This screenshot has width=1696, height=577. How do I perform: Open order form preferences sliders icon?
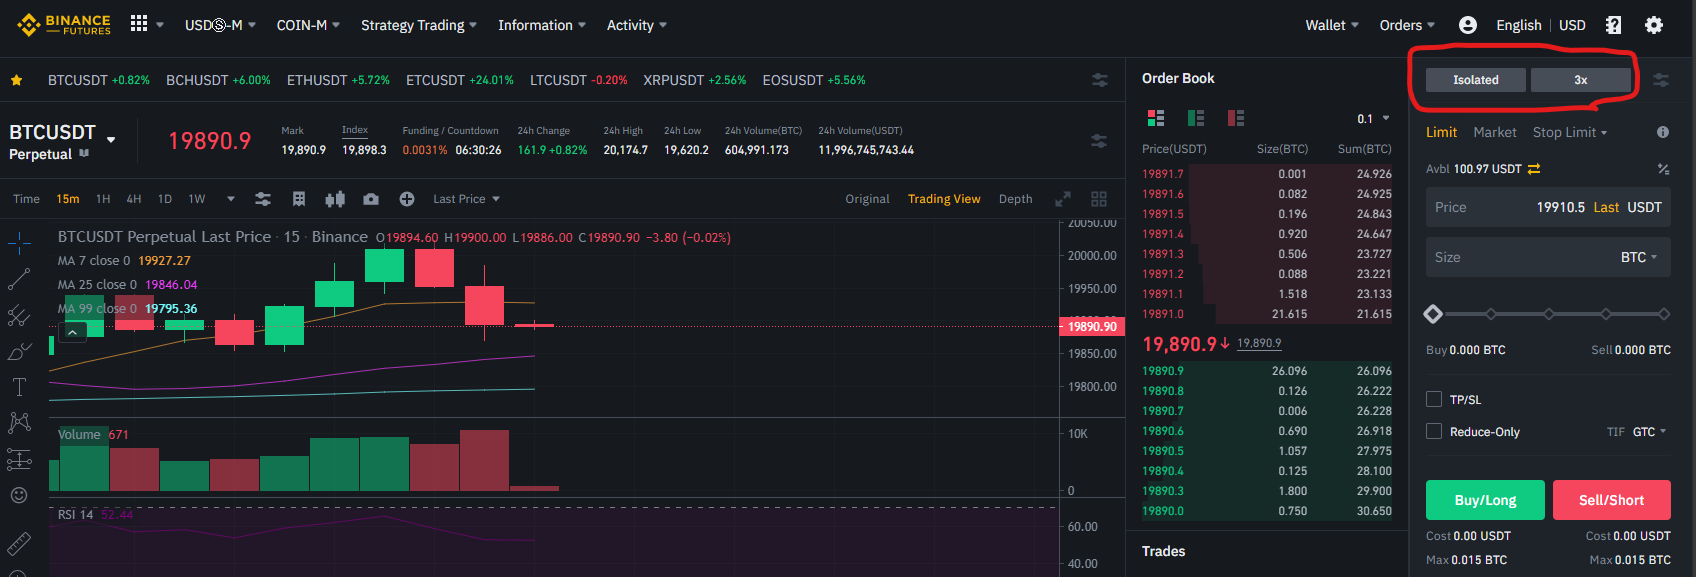pyautogui.click(x=1661, y=80)
